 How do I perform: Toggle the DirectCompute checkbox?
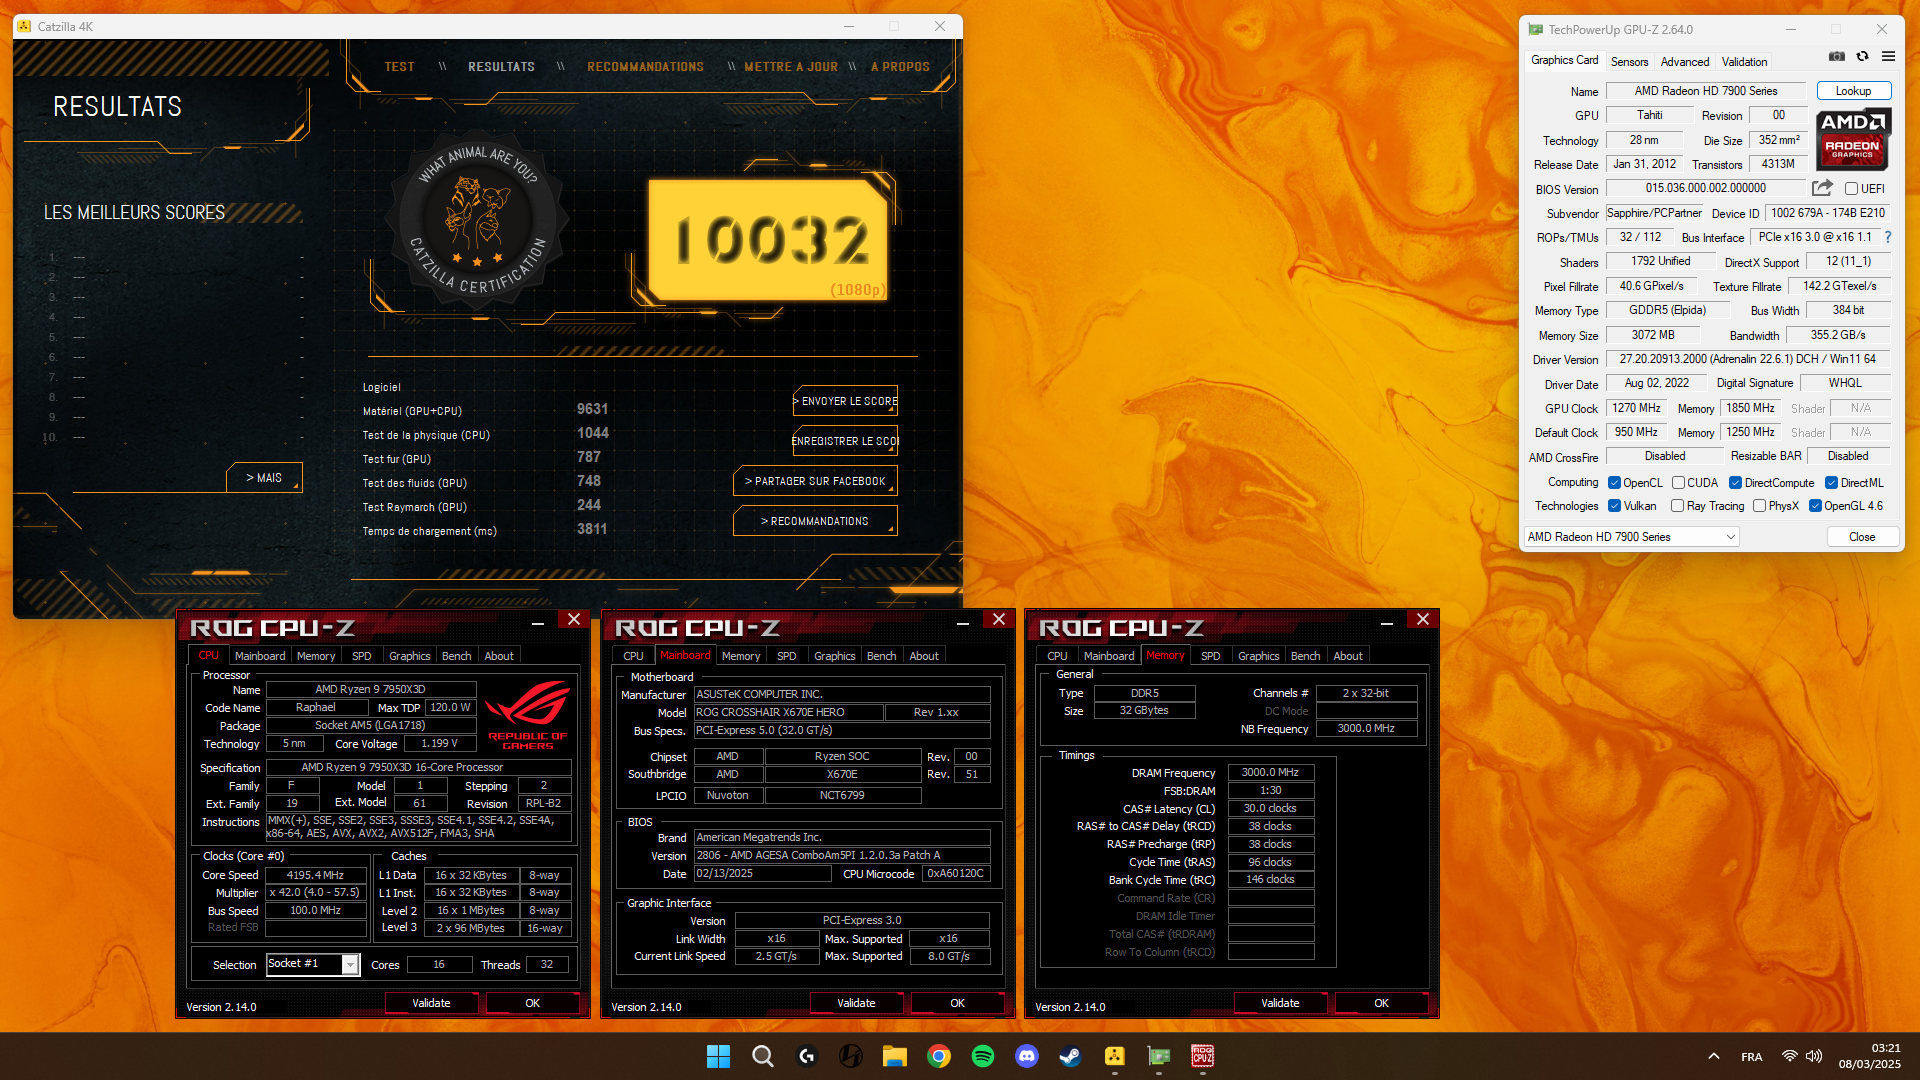[x=1735, y=483]
